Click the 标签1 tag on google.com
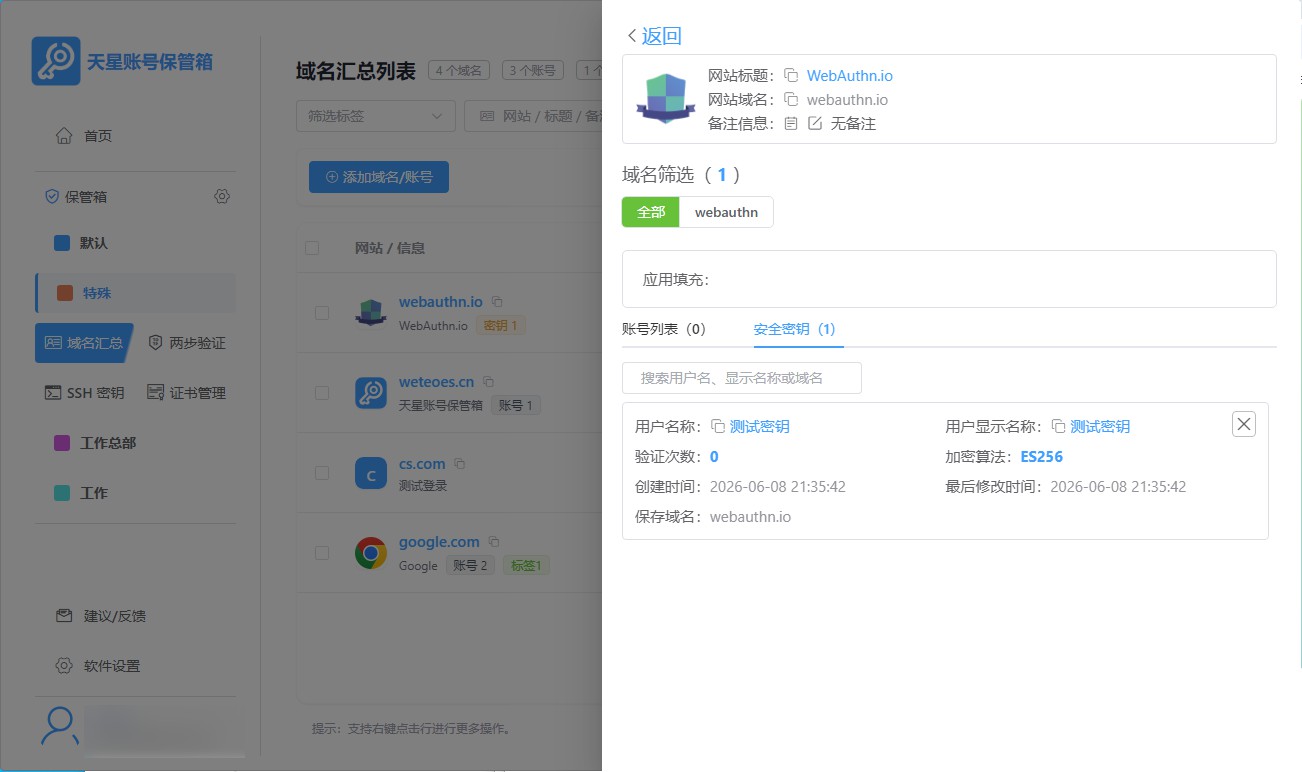 (x=526, y=565)
